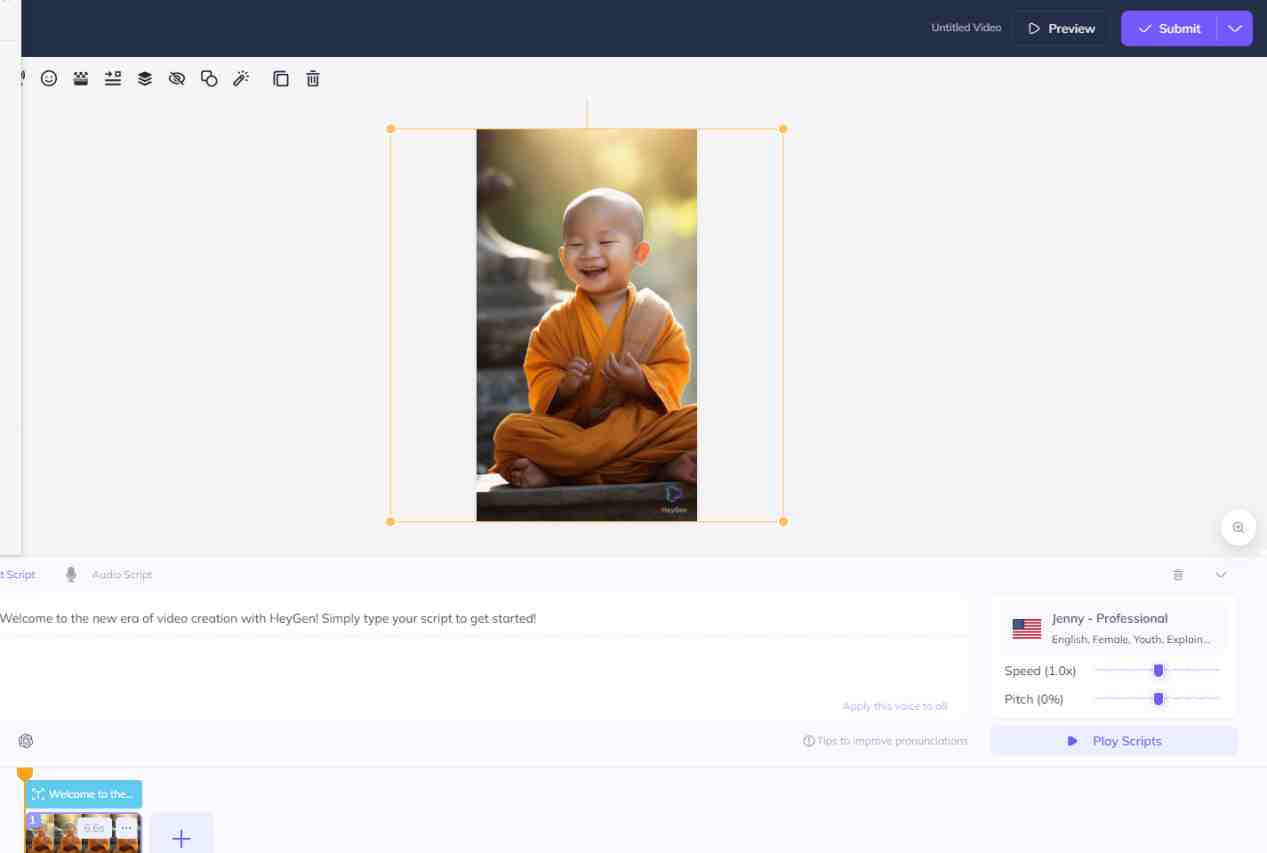Open the scene thumbnail's three-dot menu

click(x=126, y=828)
